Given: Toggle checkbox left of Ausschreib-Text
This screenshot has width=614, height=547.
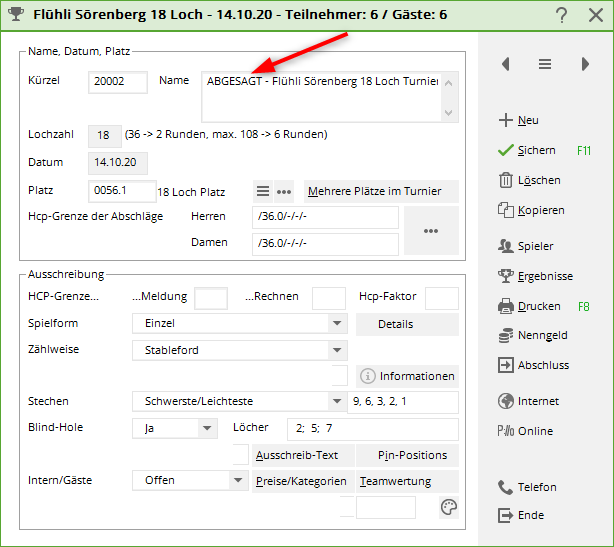Looking at the screenshot, I should [x=240, y=455].
